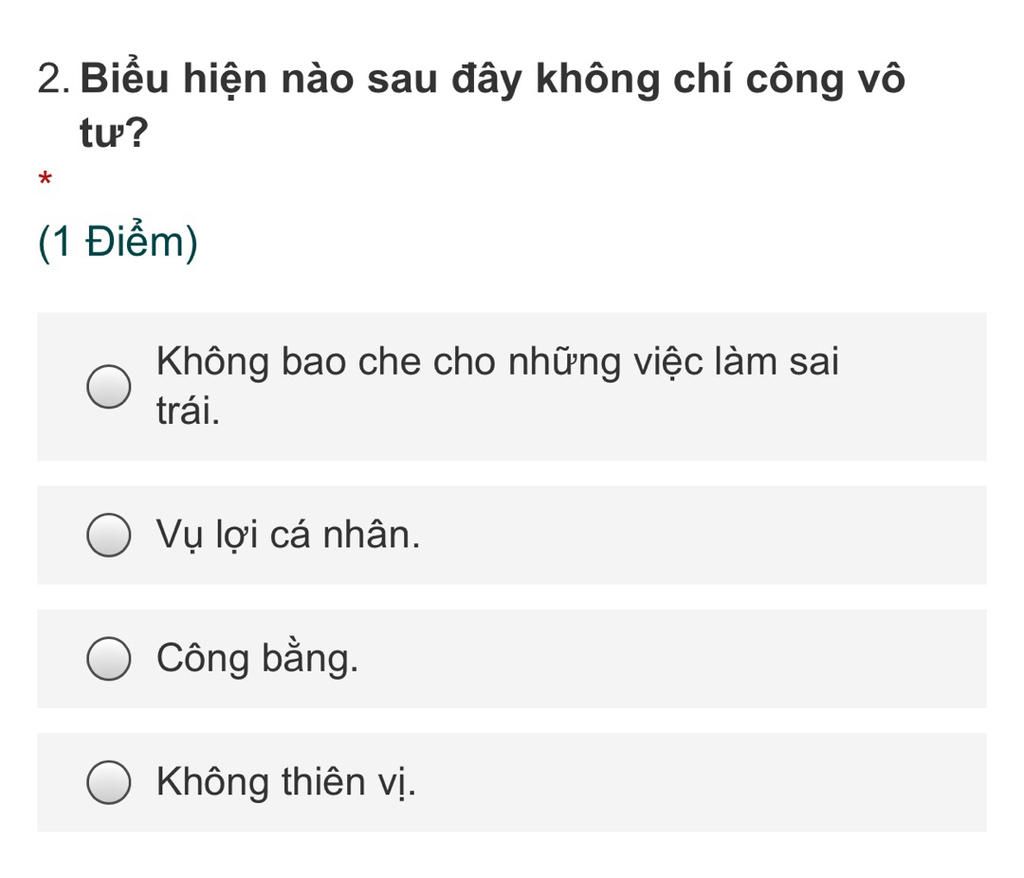Click the word "nhân." in second option

tap(372, 535)
